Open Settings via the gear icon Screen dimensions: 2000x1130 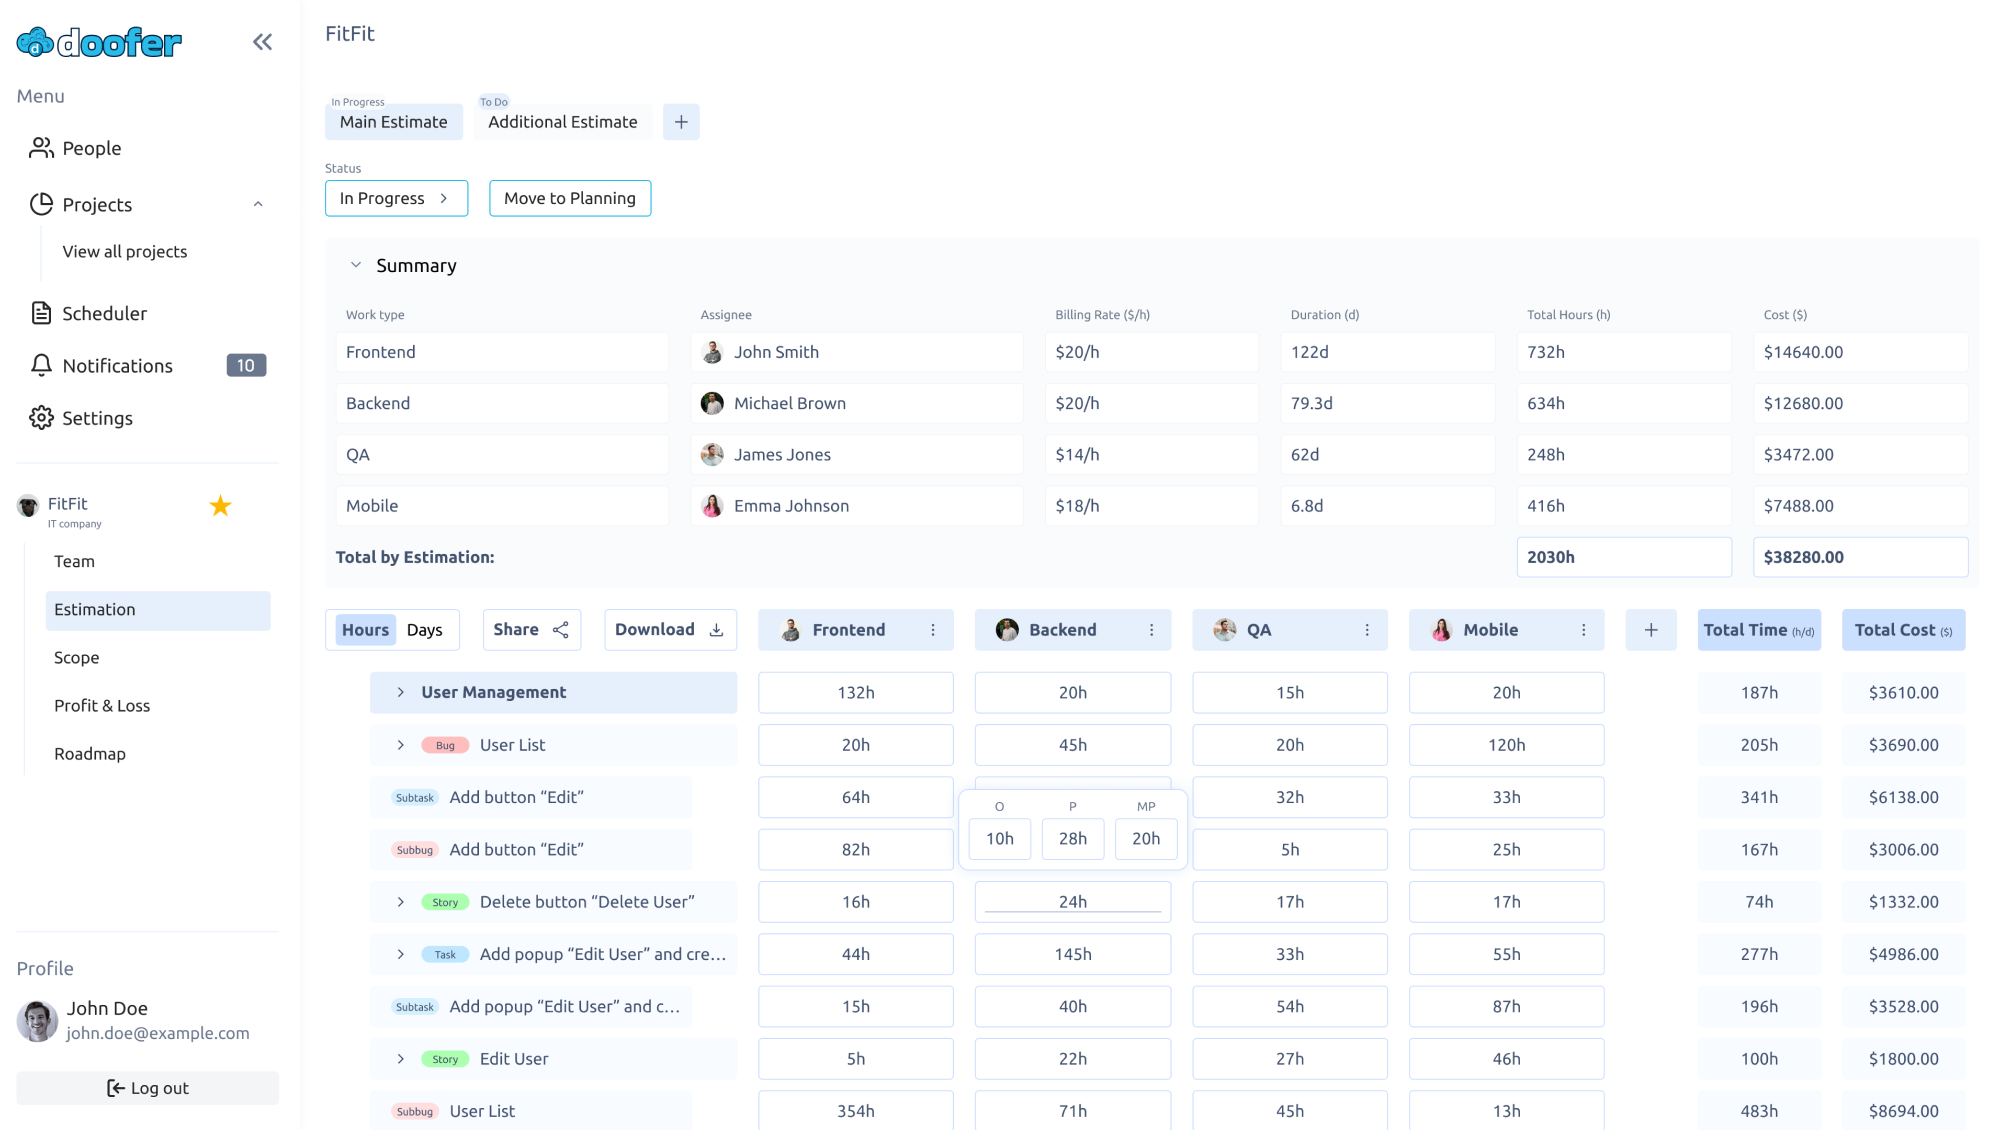(x=97, y=418)
